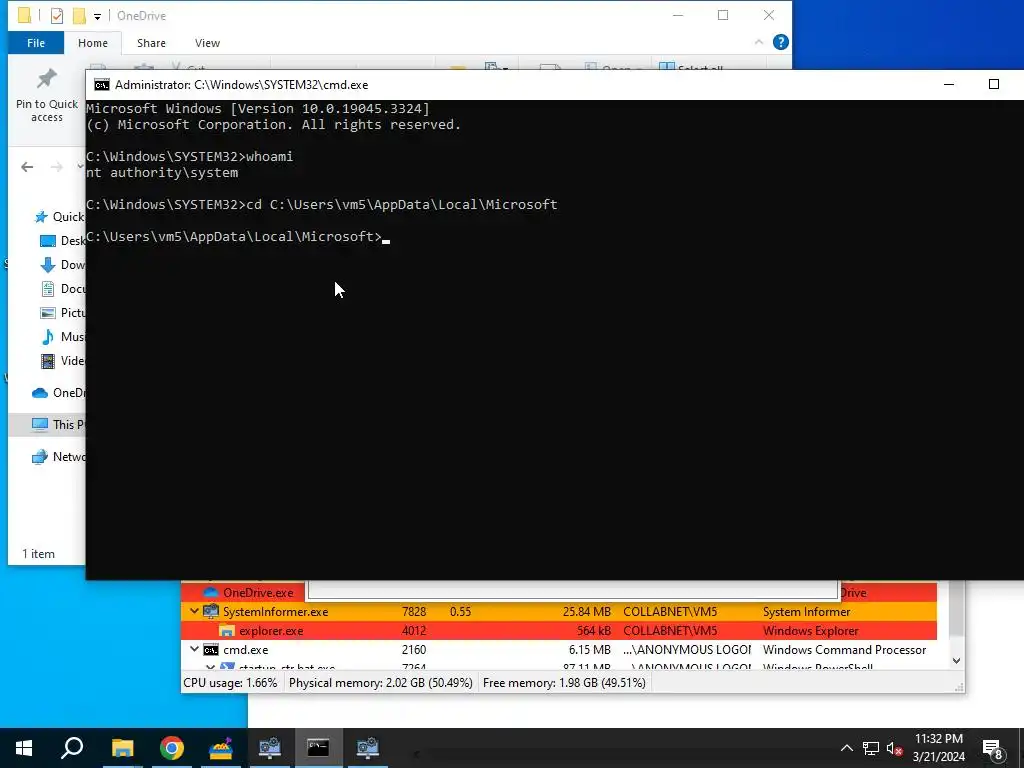Image resolution: width=1024 pixels, height=768 pixels.
Task: Click PID 4012 cell
Action: point(414,631)
